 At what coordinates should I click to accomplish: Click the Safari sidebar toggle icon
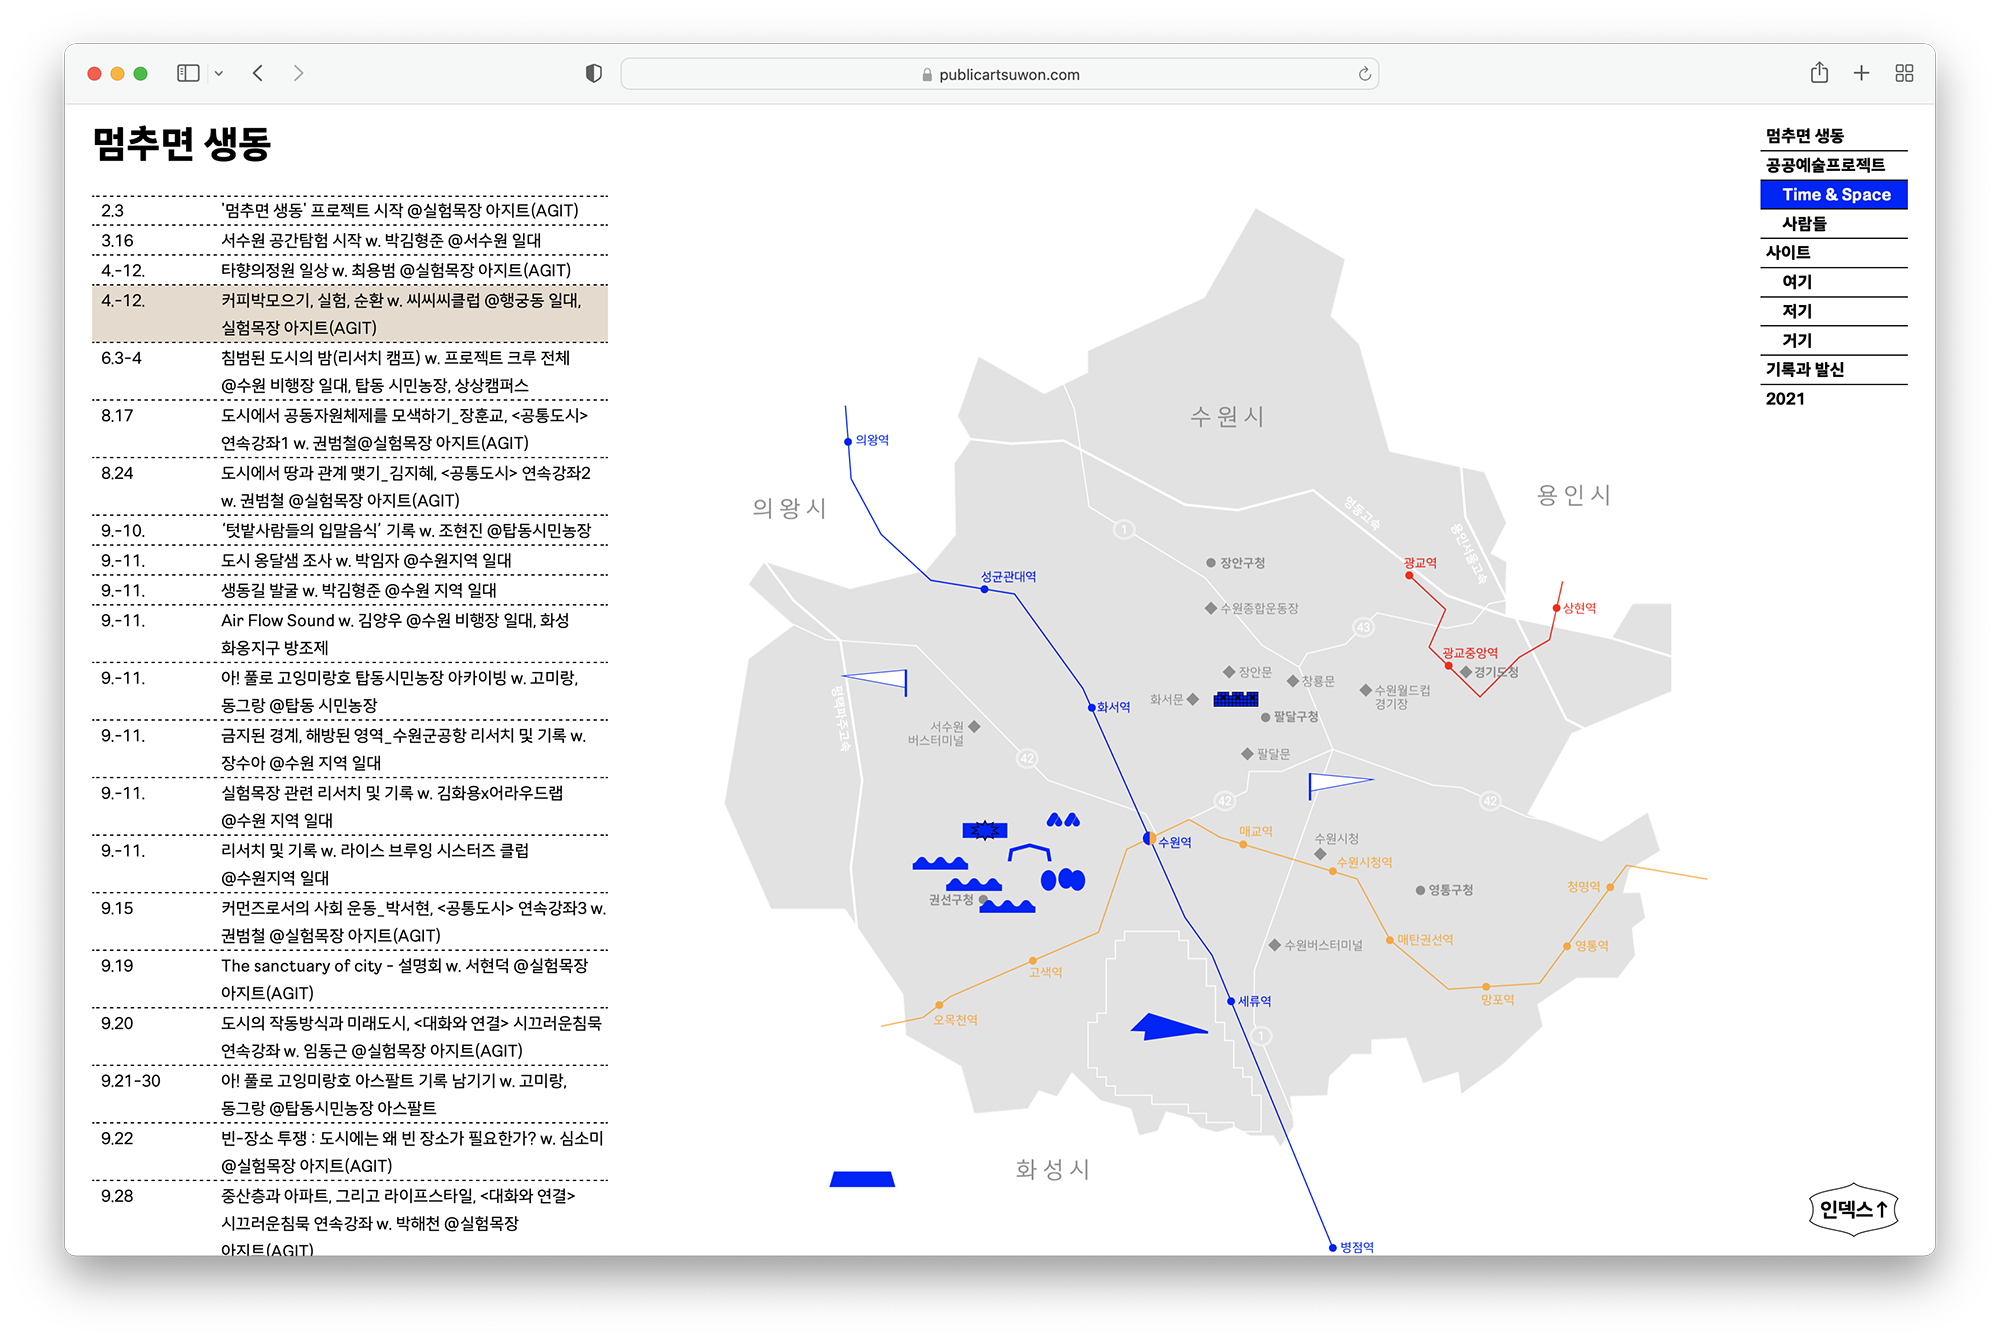point(188,73)
